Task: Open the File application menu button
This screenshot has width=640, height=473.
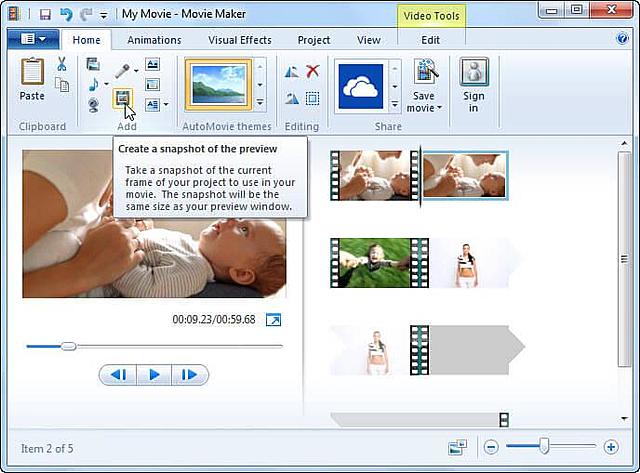Action: pyautogui.click(x=33, y=40)
